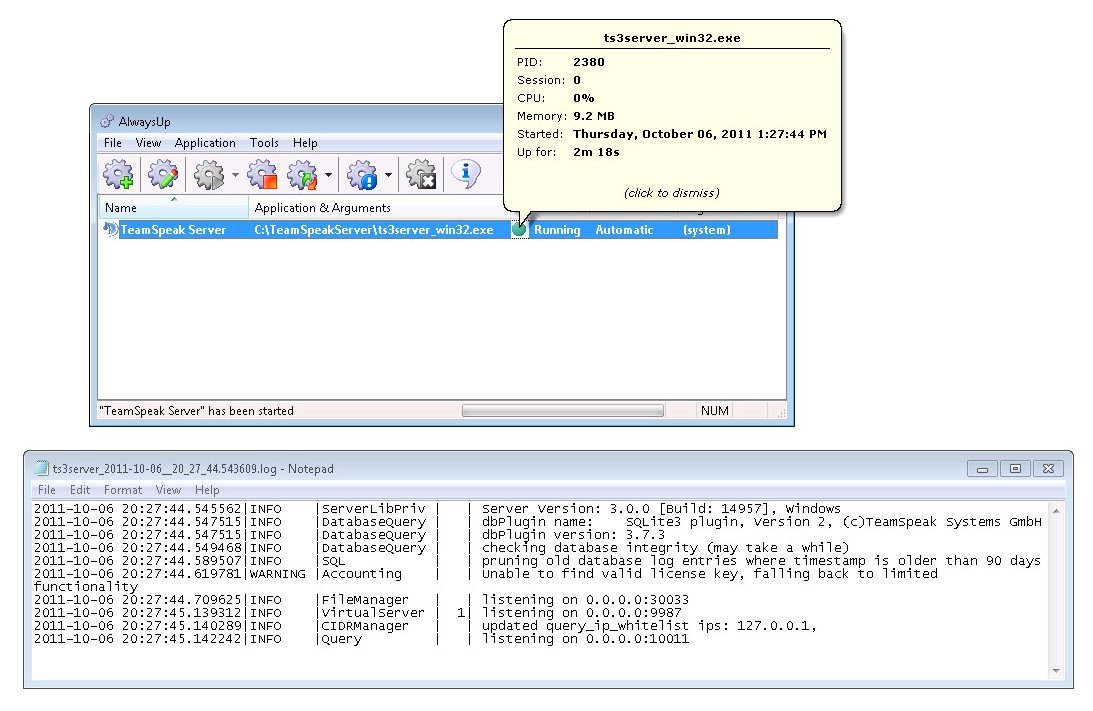Click Notepad scrollbar up arrow
Viewport: 1093px width, 711px height.
(x=1056, y=511)
